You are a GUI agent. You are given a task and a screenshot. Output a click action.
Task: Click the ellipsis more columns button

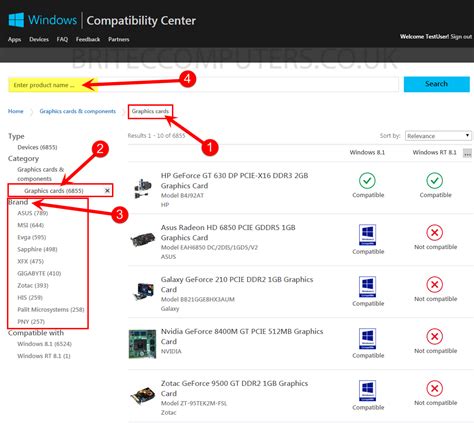[x=467, y=153]
